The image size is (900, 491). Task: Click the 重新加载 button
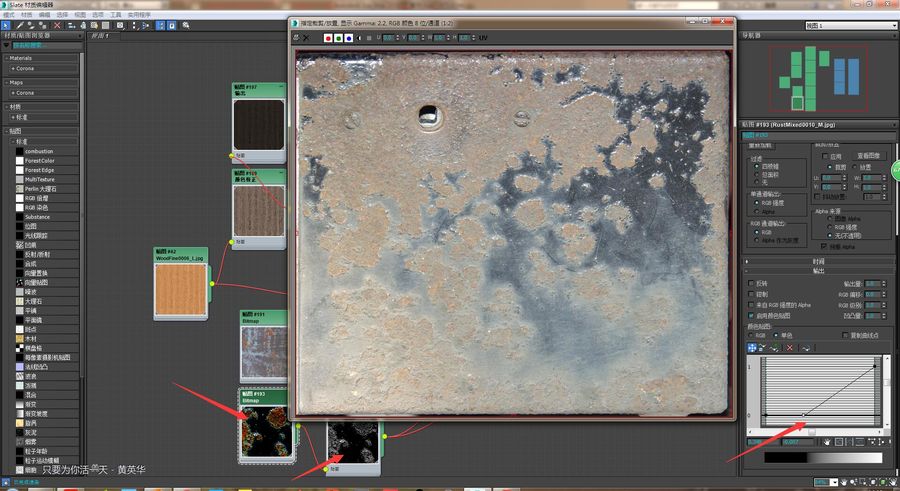[761, 145]
